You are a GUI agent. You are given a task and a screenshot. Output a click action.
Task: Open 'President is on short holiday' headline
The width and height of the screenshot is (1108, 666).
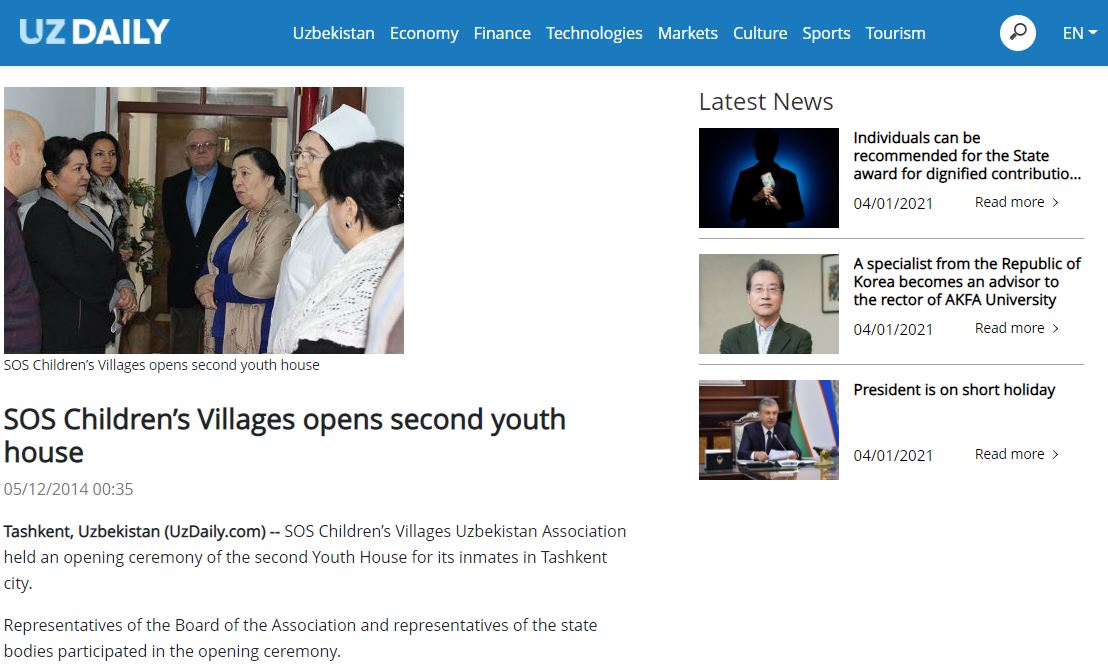pyautogui.click(x=954, y=390)
